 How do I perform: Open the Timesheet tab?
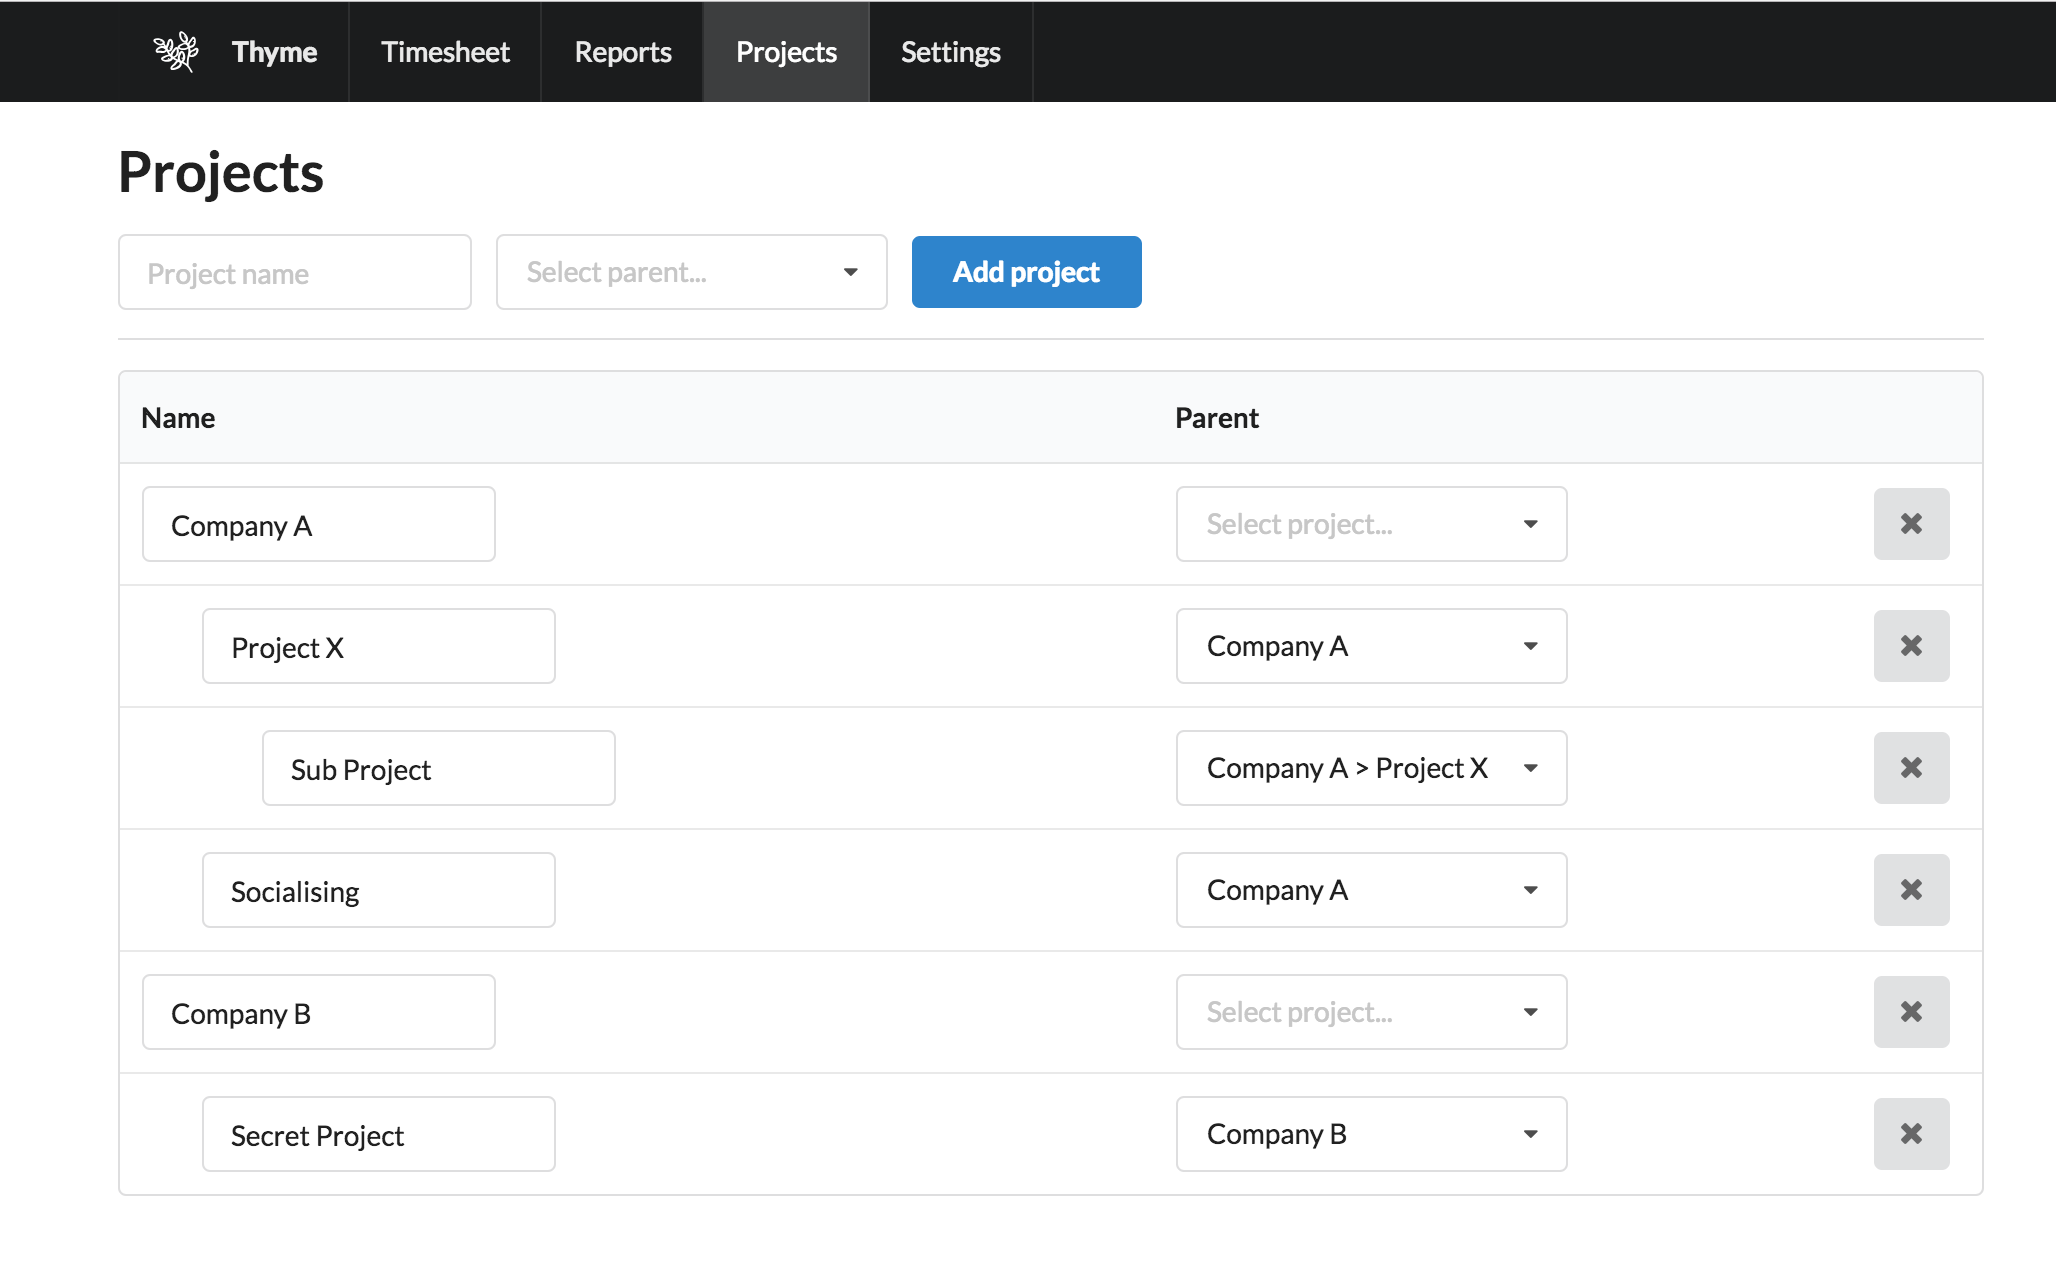tap(445, 52)
